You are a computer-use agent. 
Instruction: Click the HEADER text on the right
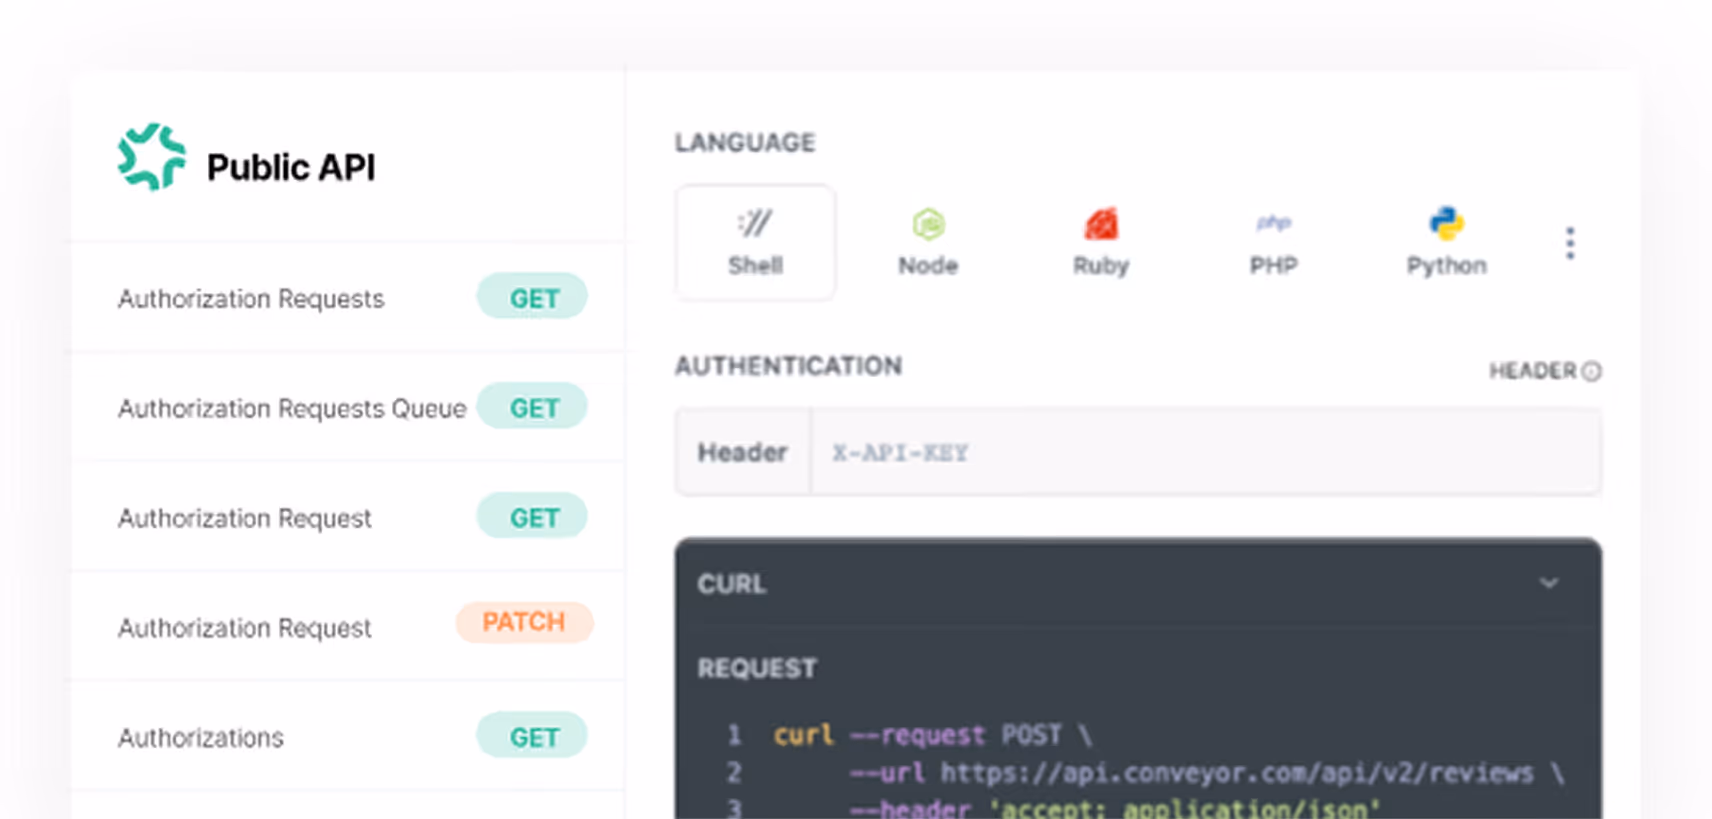point(1532,371)
